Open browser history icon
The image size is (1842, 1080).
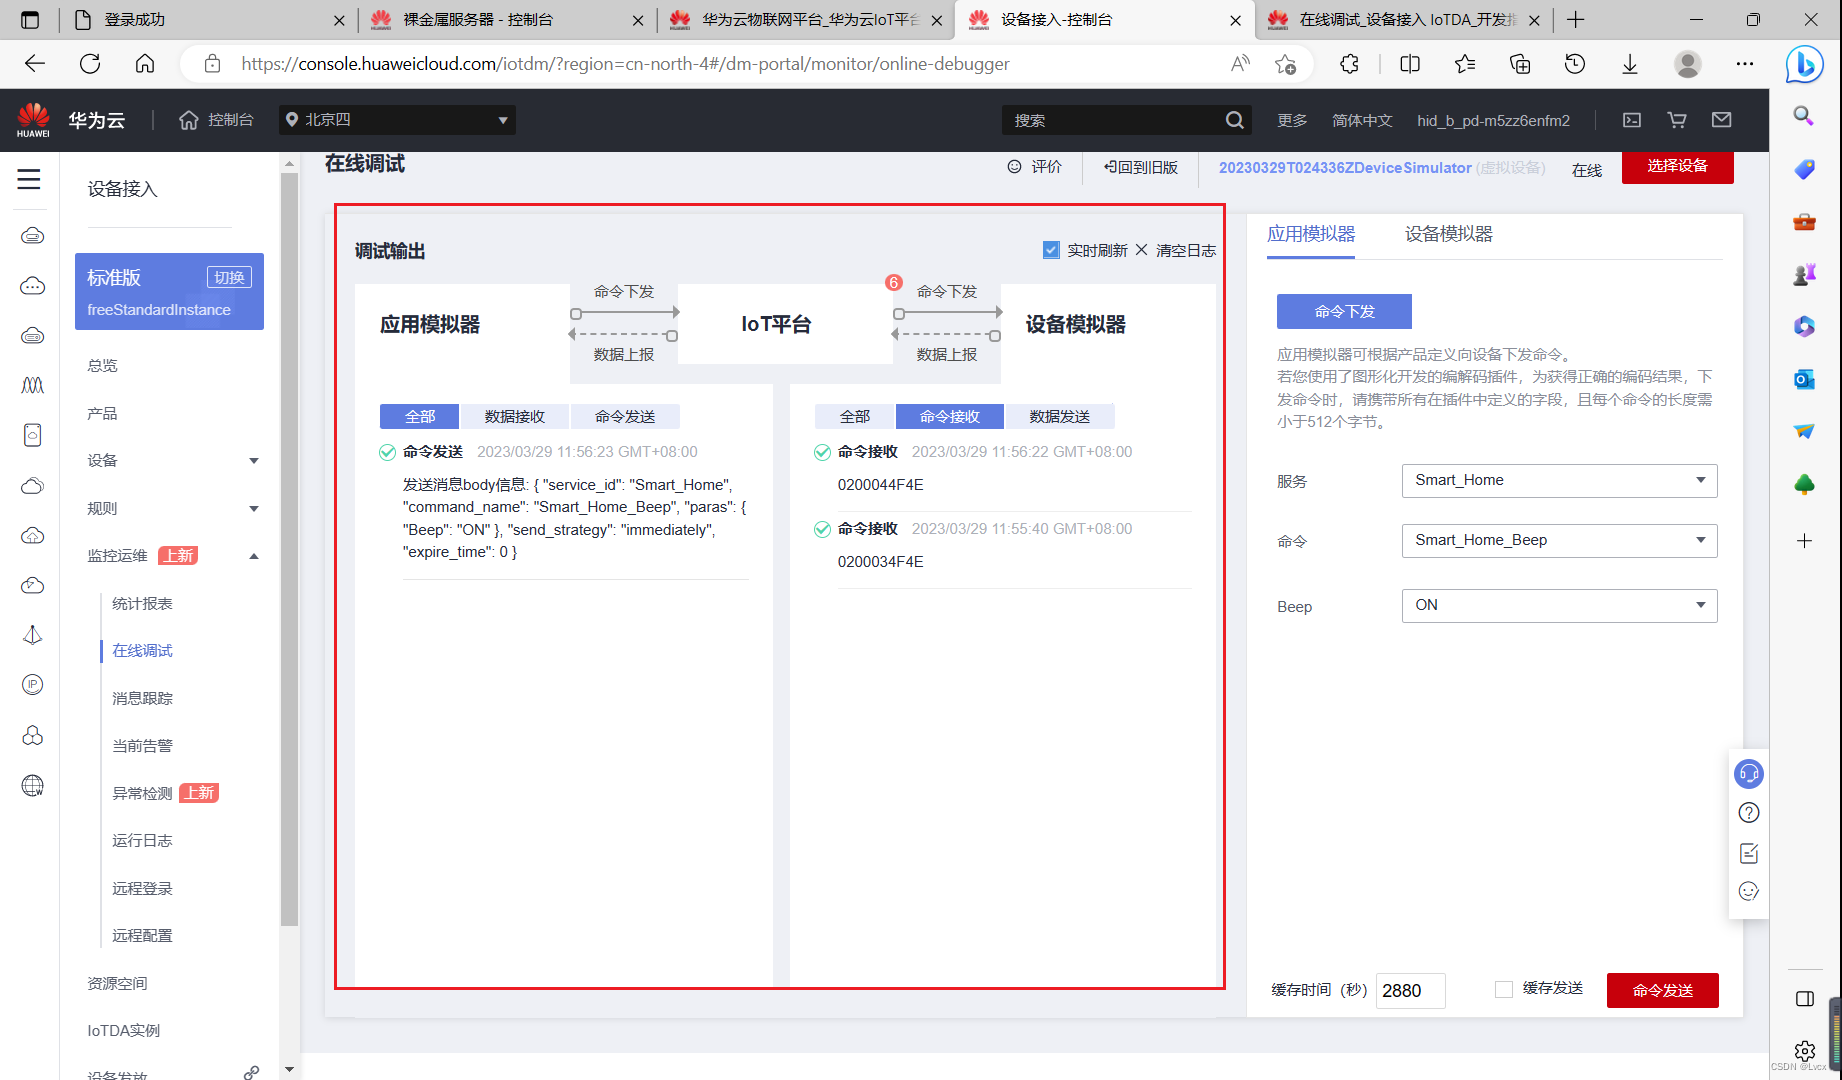[1575, 64]
